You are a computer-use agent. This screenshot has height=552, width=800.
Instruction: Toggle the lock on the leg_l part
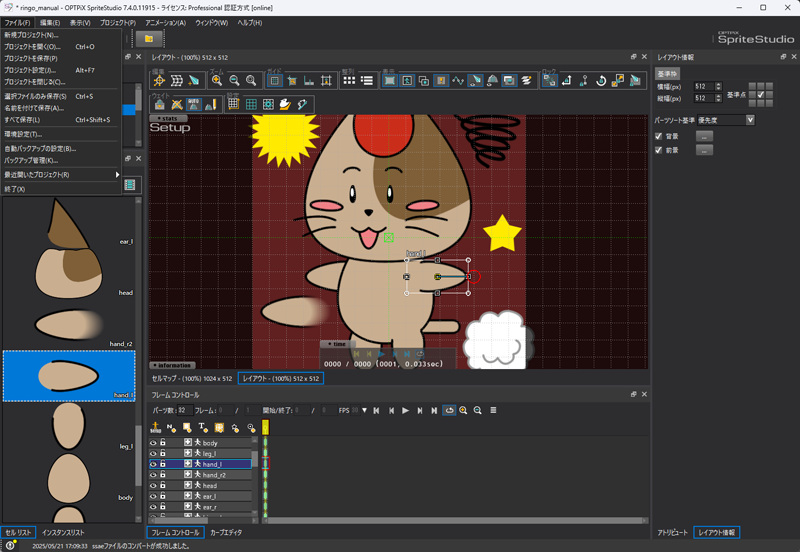163,453
